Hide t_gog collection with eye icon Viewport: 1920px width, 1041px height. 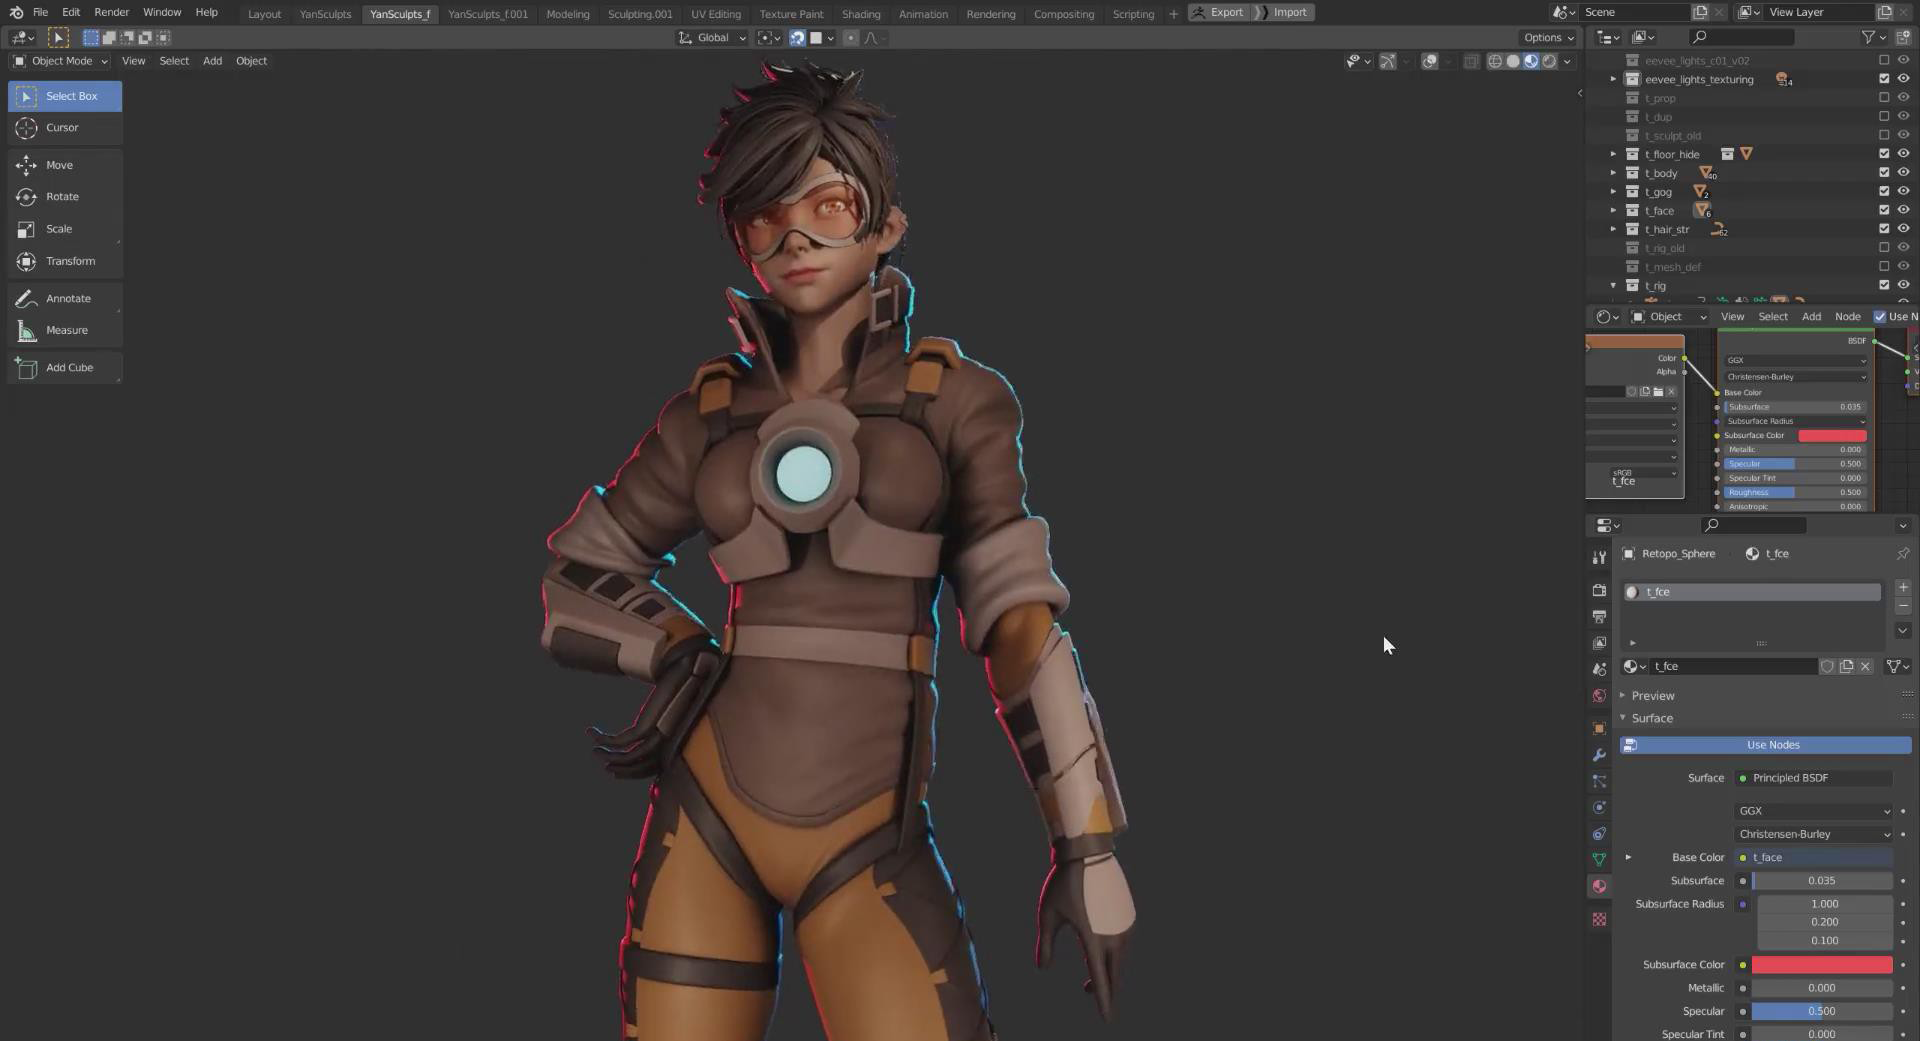1903,191
